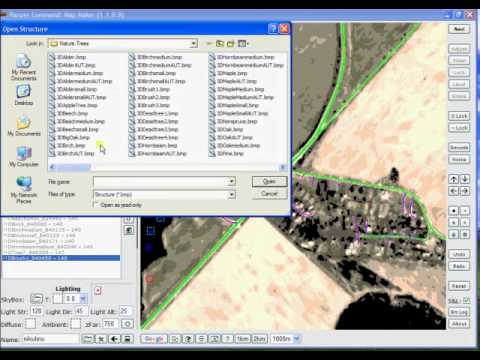Select file 3DOak.bmp
This screenshot has height=360, width=480.
point(230,129)
